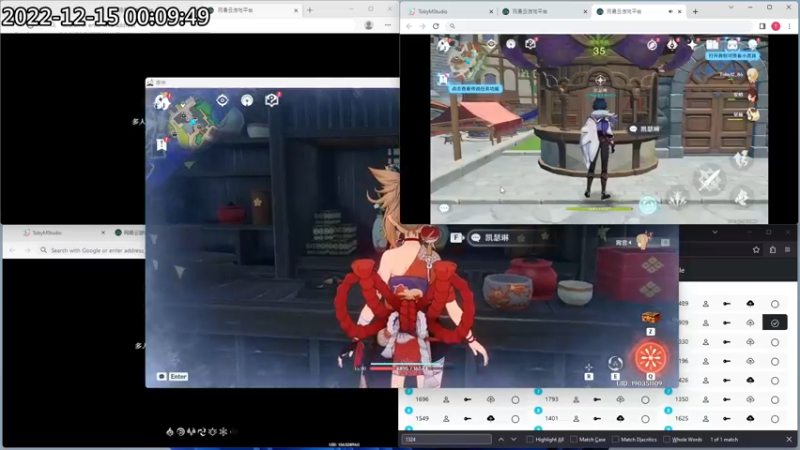Image resolution: width=800 pixels, height=450 pixels.
Task: Open profile icon in Edge window
Action: [368, 25]
